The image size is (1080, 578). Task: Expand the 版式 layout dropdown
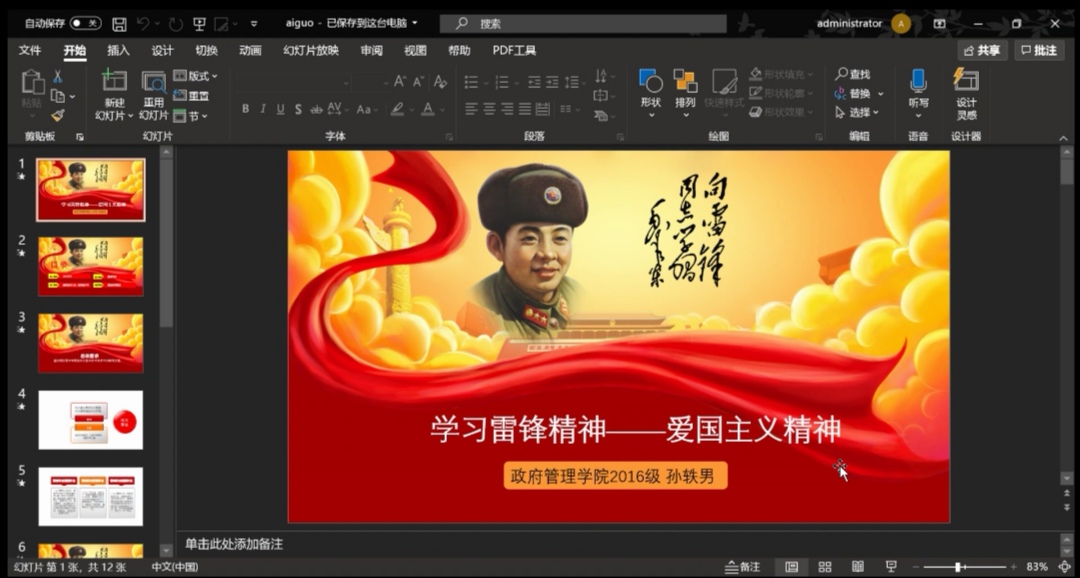point(195,76)
